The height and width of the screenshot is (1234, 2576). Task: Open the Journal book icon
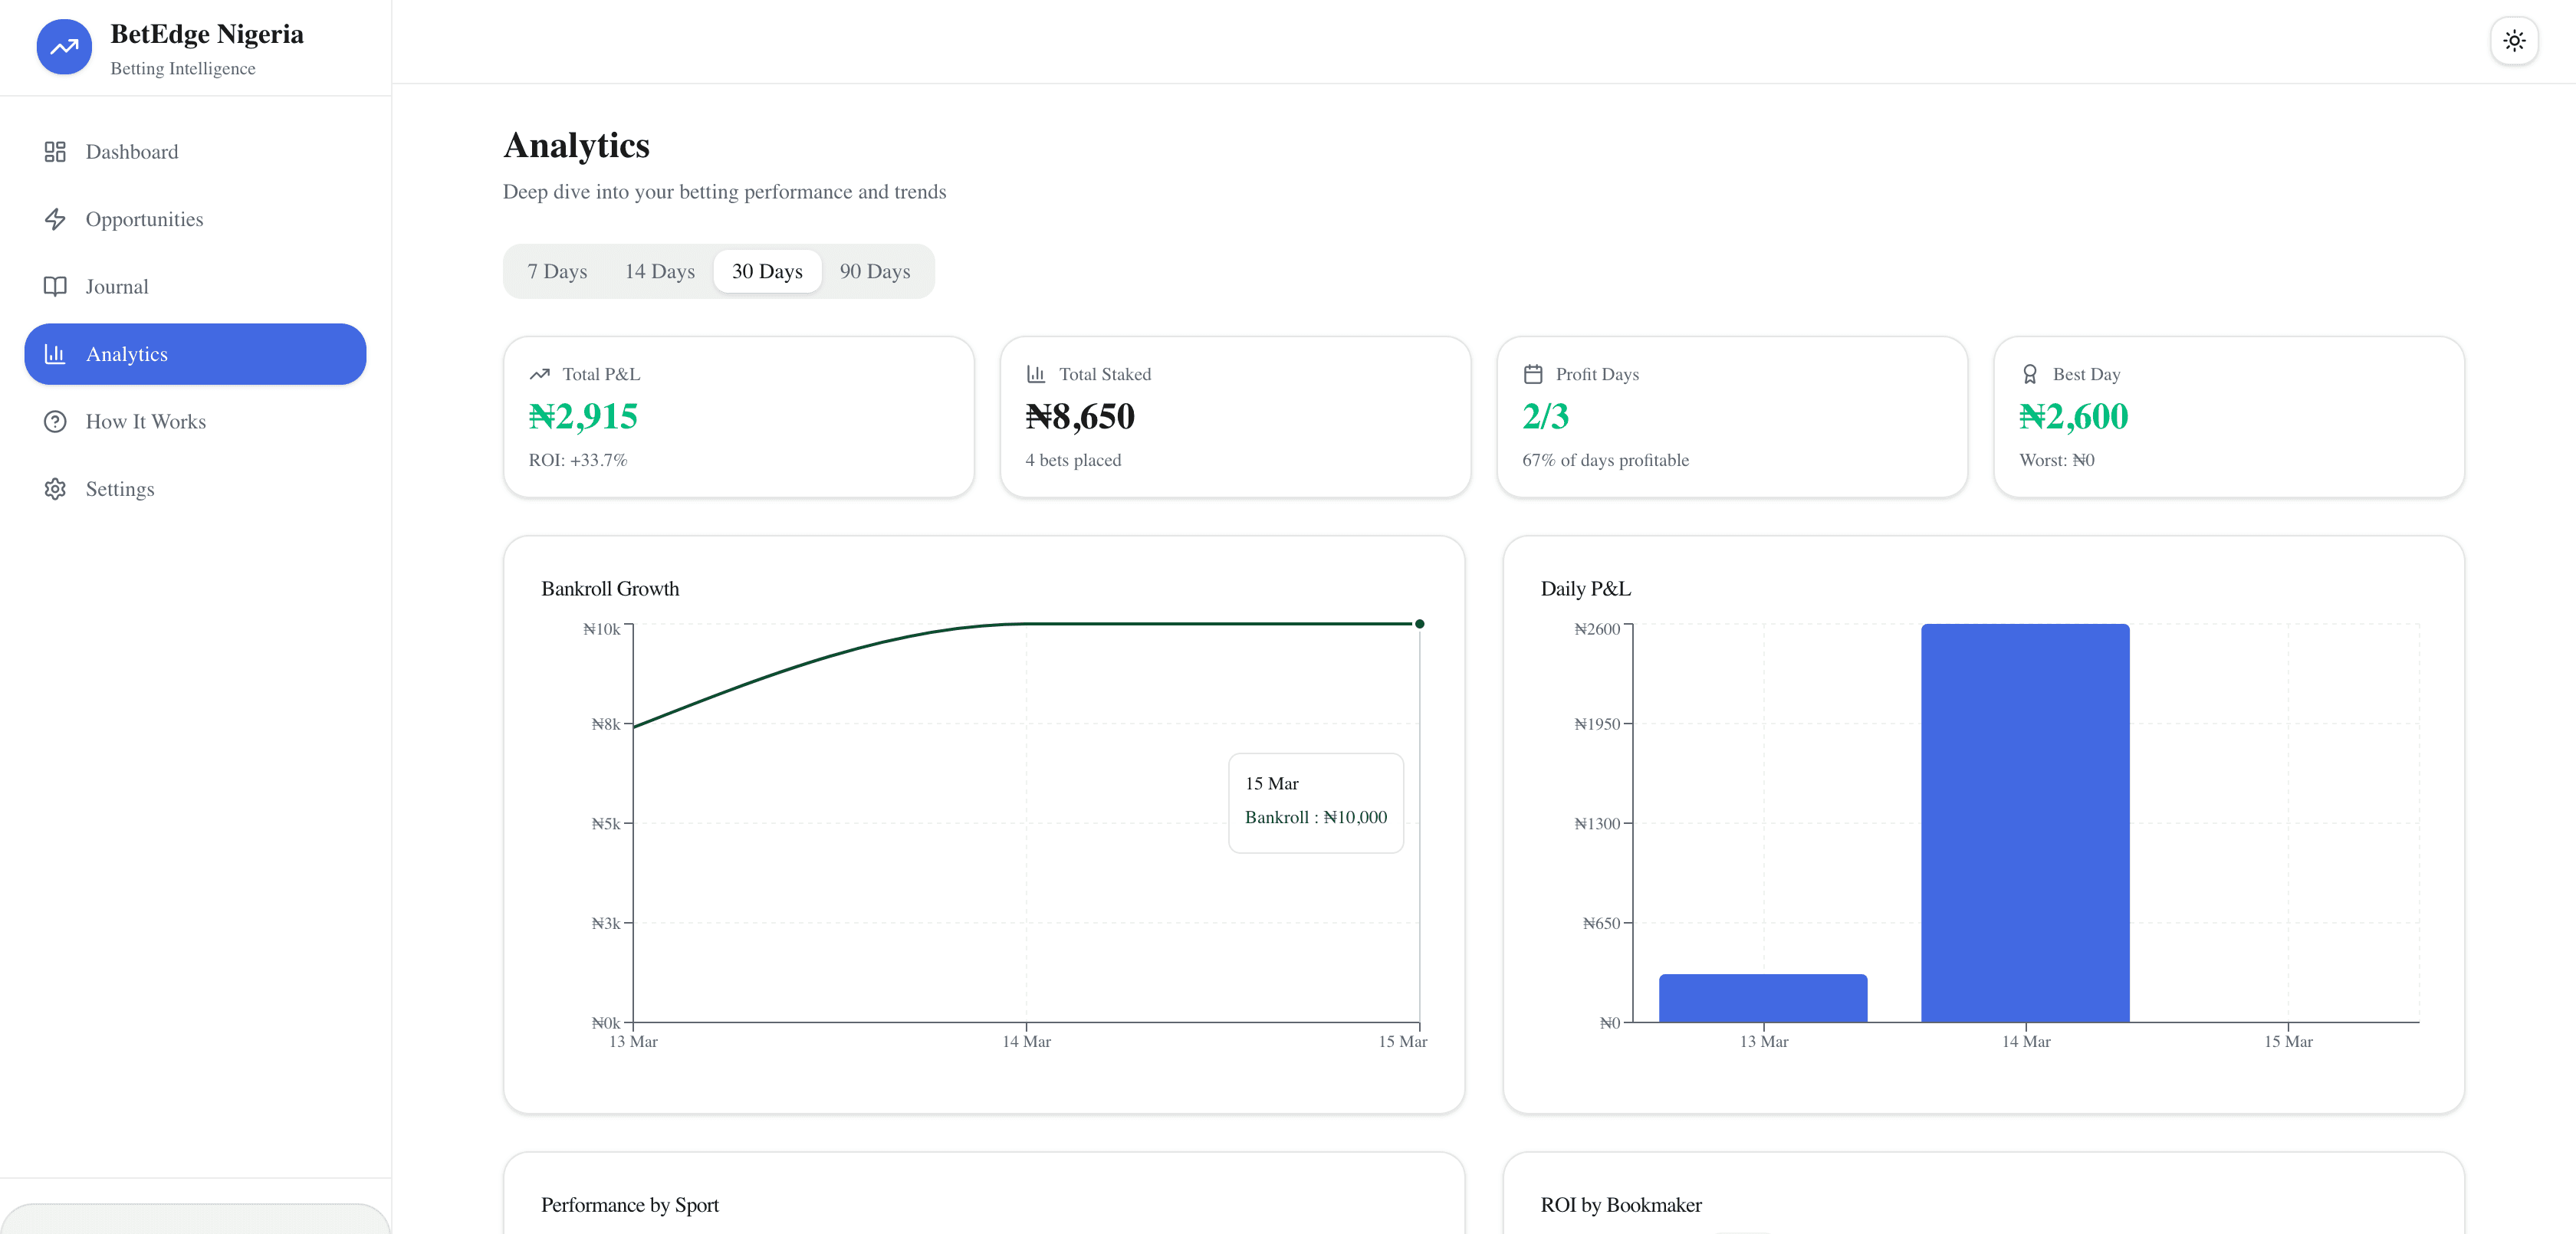tap(56, 286)
